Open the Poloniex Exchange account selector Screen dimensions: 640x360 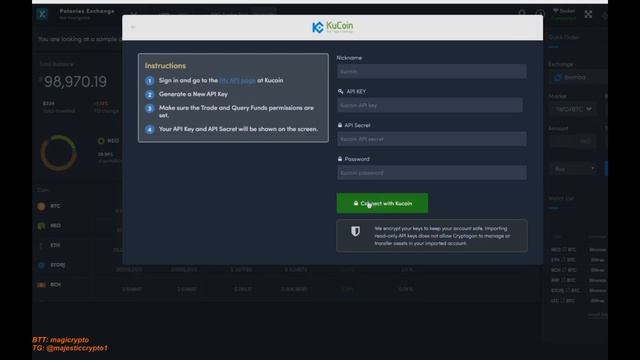coord(87,14)
